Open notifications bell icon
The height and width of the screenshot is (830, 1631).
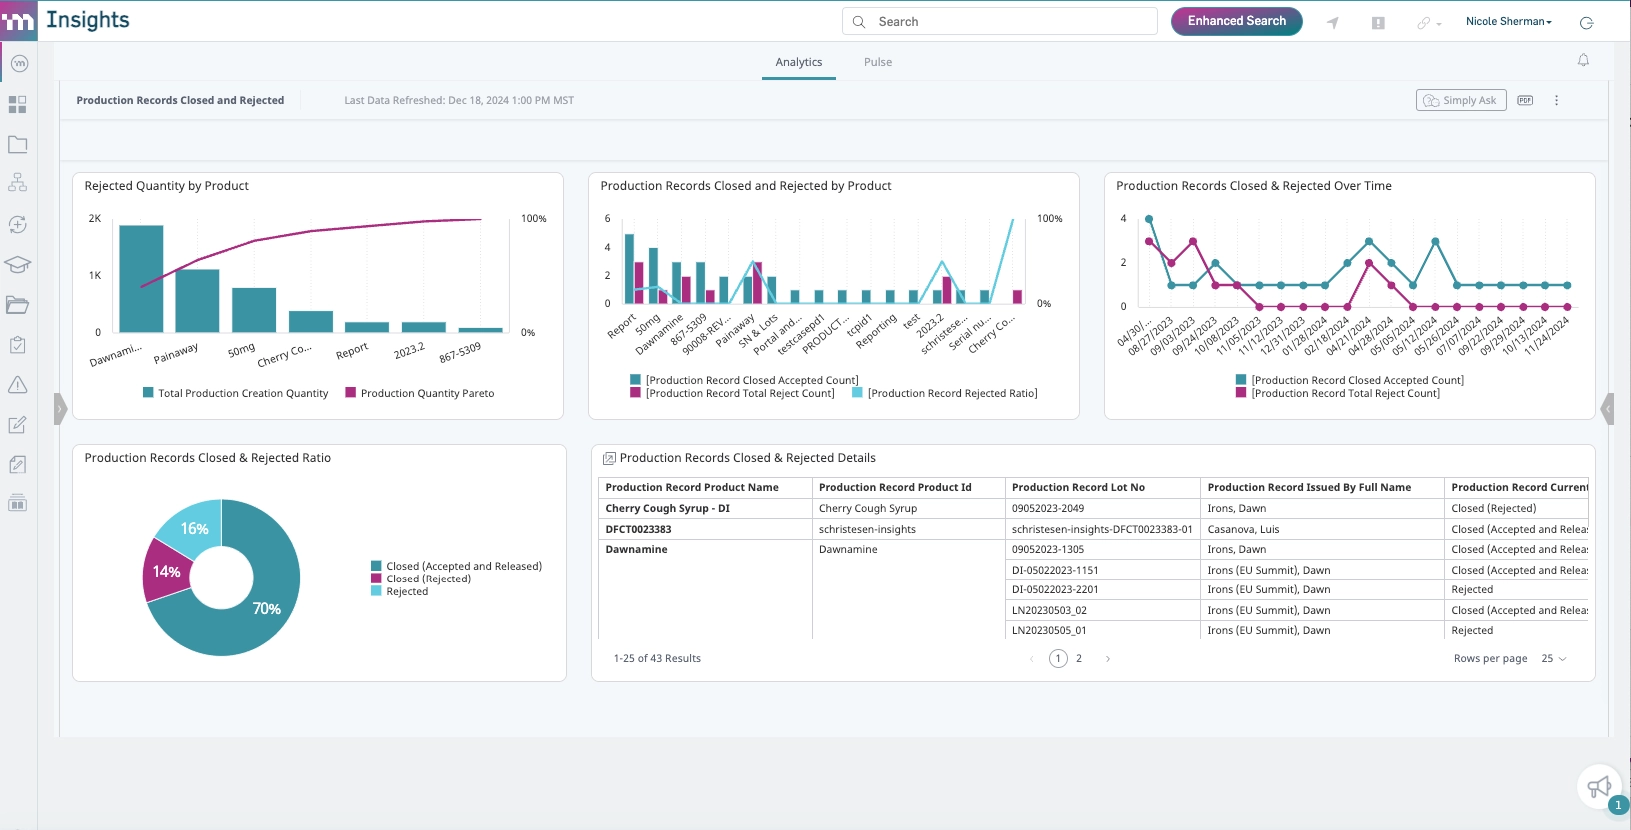point(1583,61)
